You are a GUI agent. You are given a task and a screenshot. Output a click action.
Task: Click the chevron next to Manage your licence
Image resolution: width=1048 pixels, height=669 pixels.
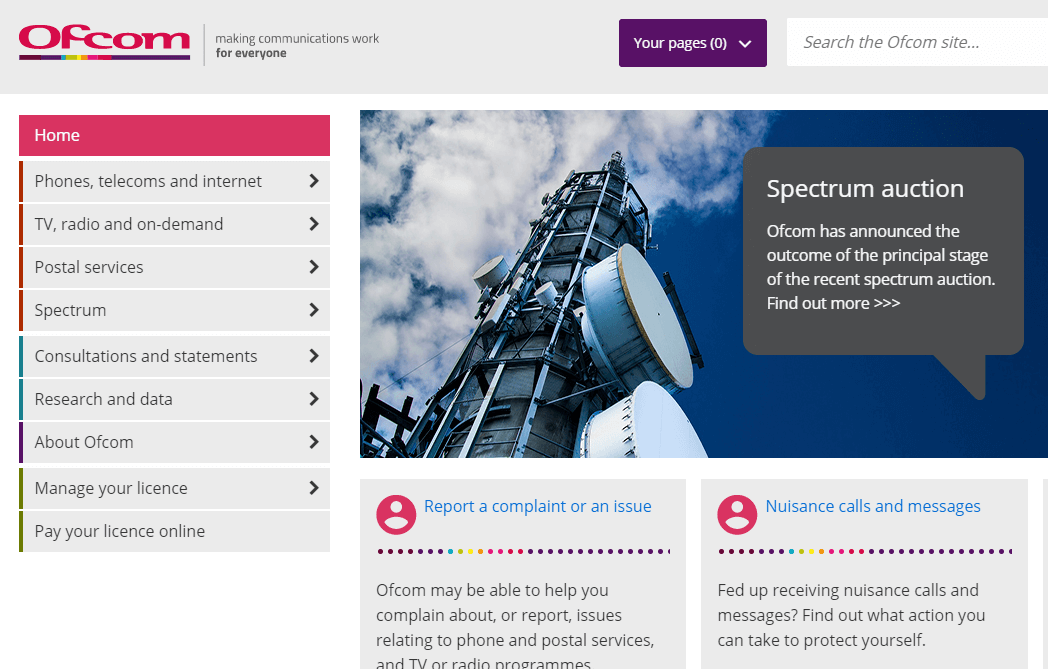tap(315, 488)
